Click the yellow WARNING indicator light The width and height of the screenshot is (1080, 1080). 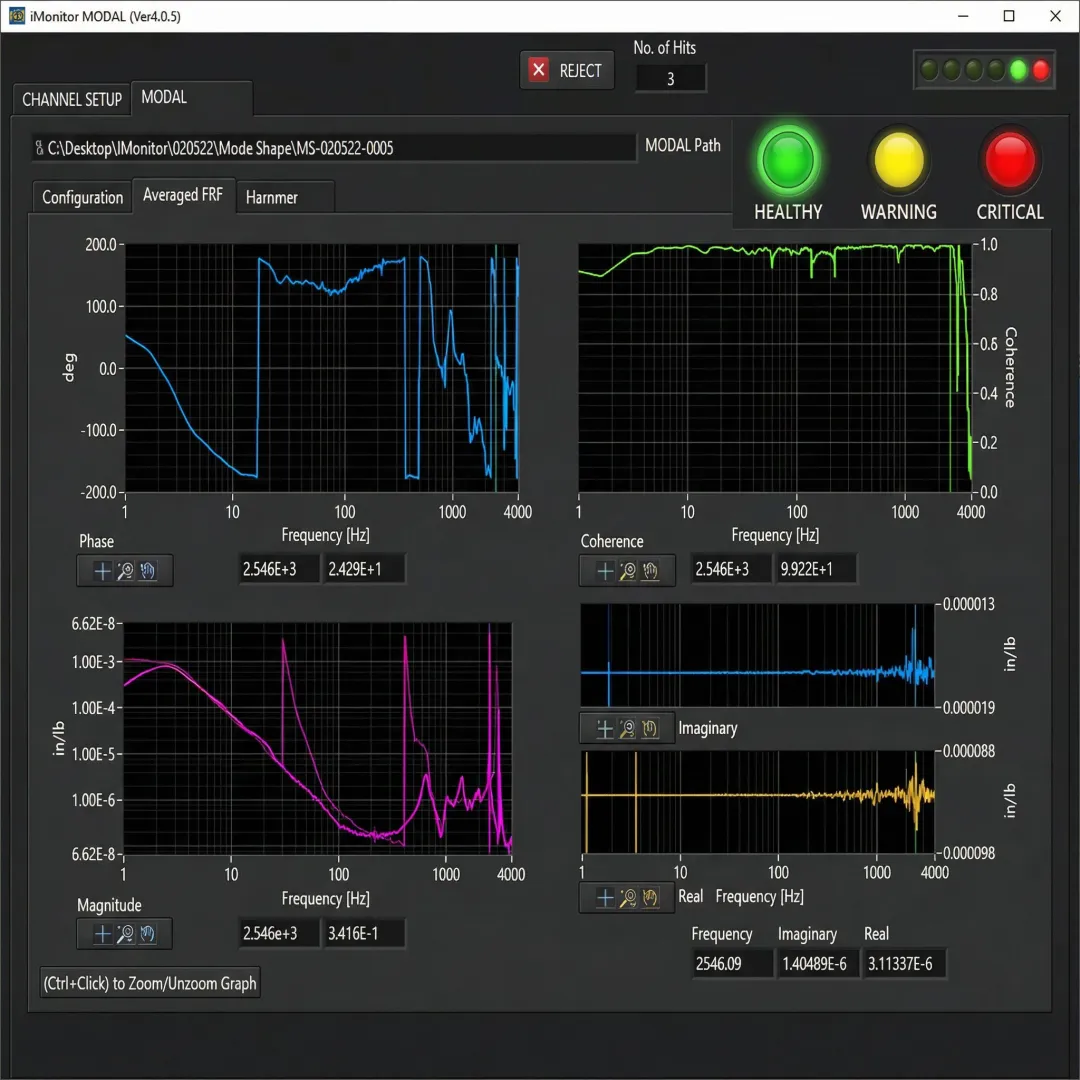[898, 160]
